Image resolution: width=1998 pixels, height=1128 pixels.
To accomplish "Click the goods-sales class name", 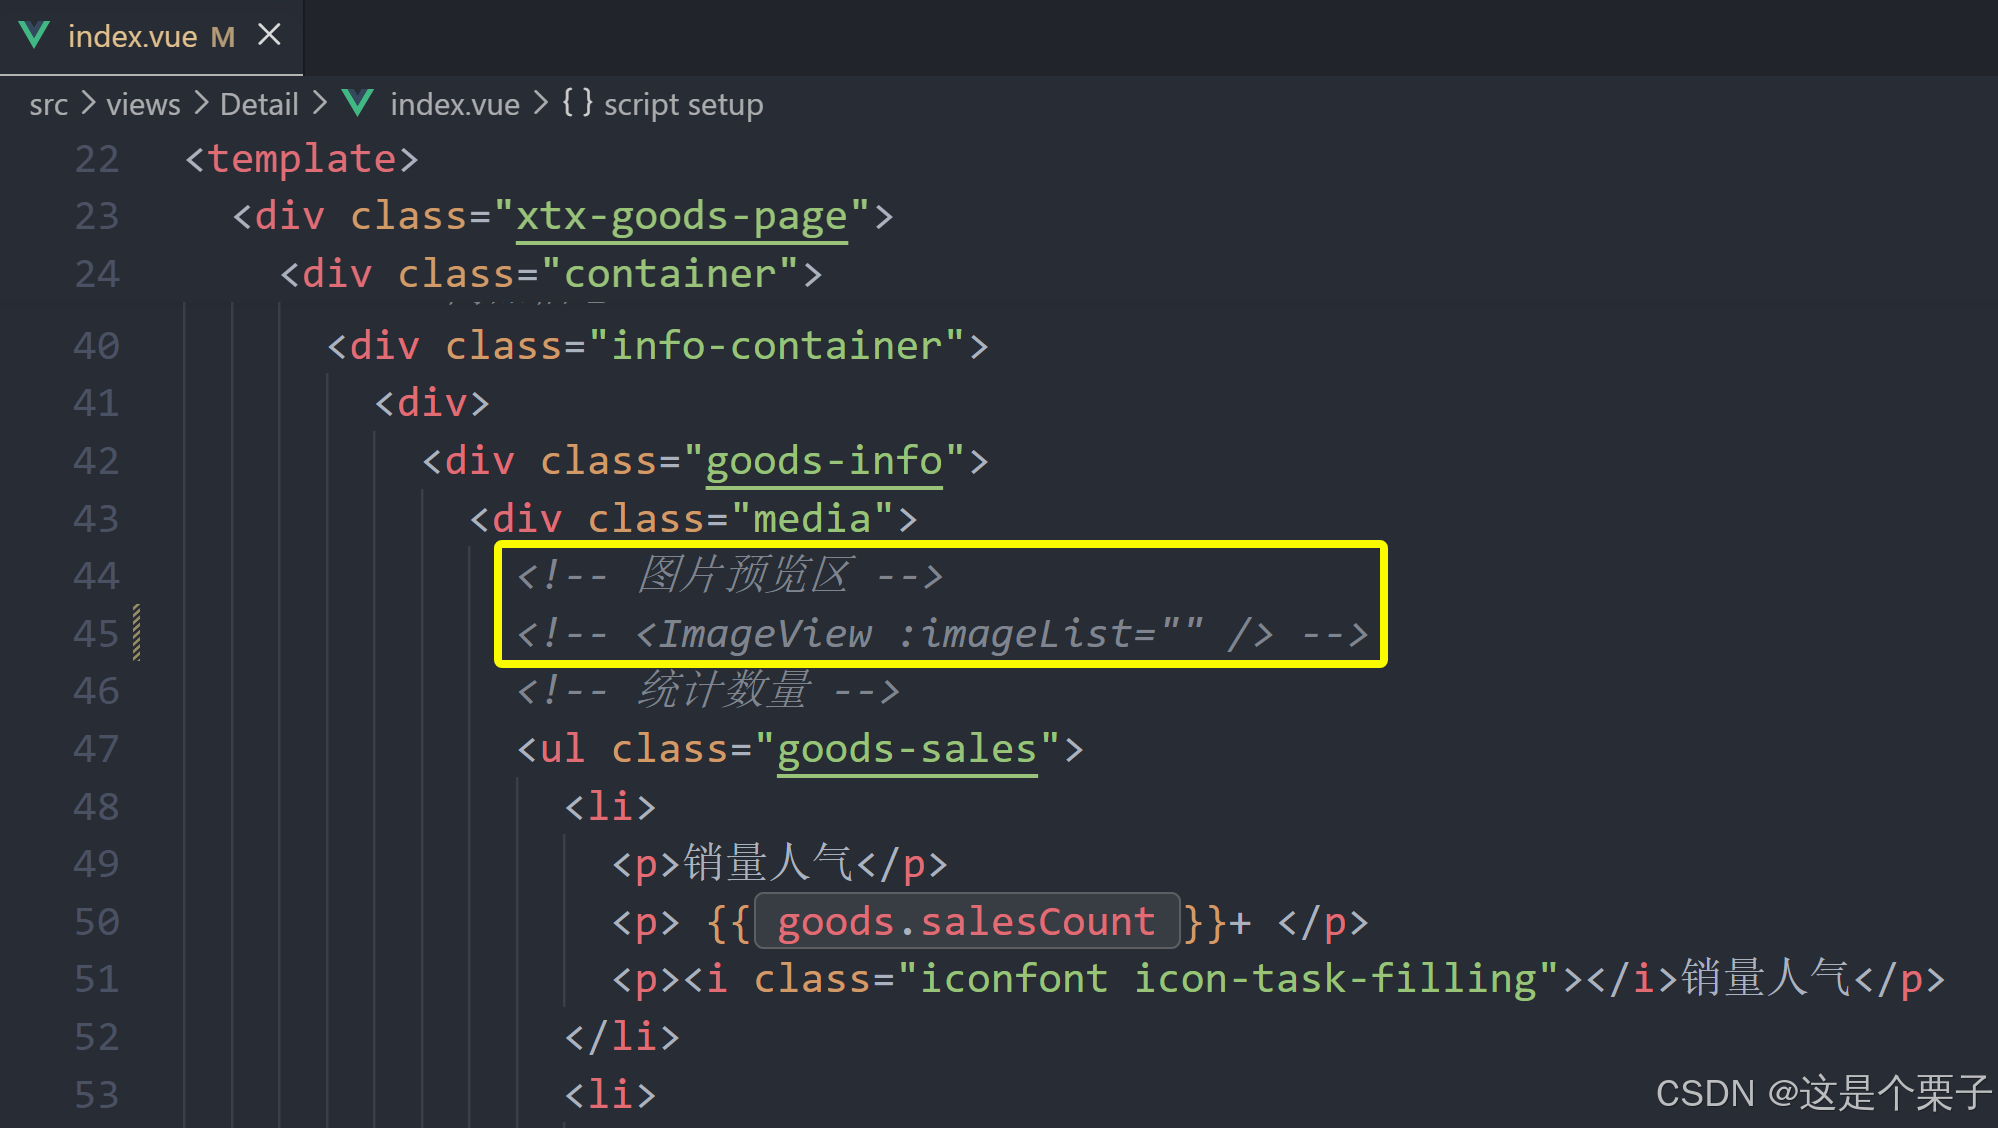I will click(906, 749).
